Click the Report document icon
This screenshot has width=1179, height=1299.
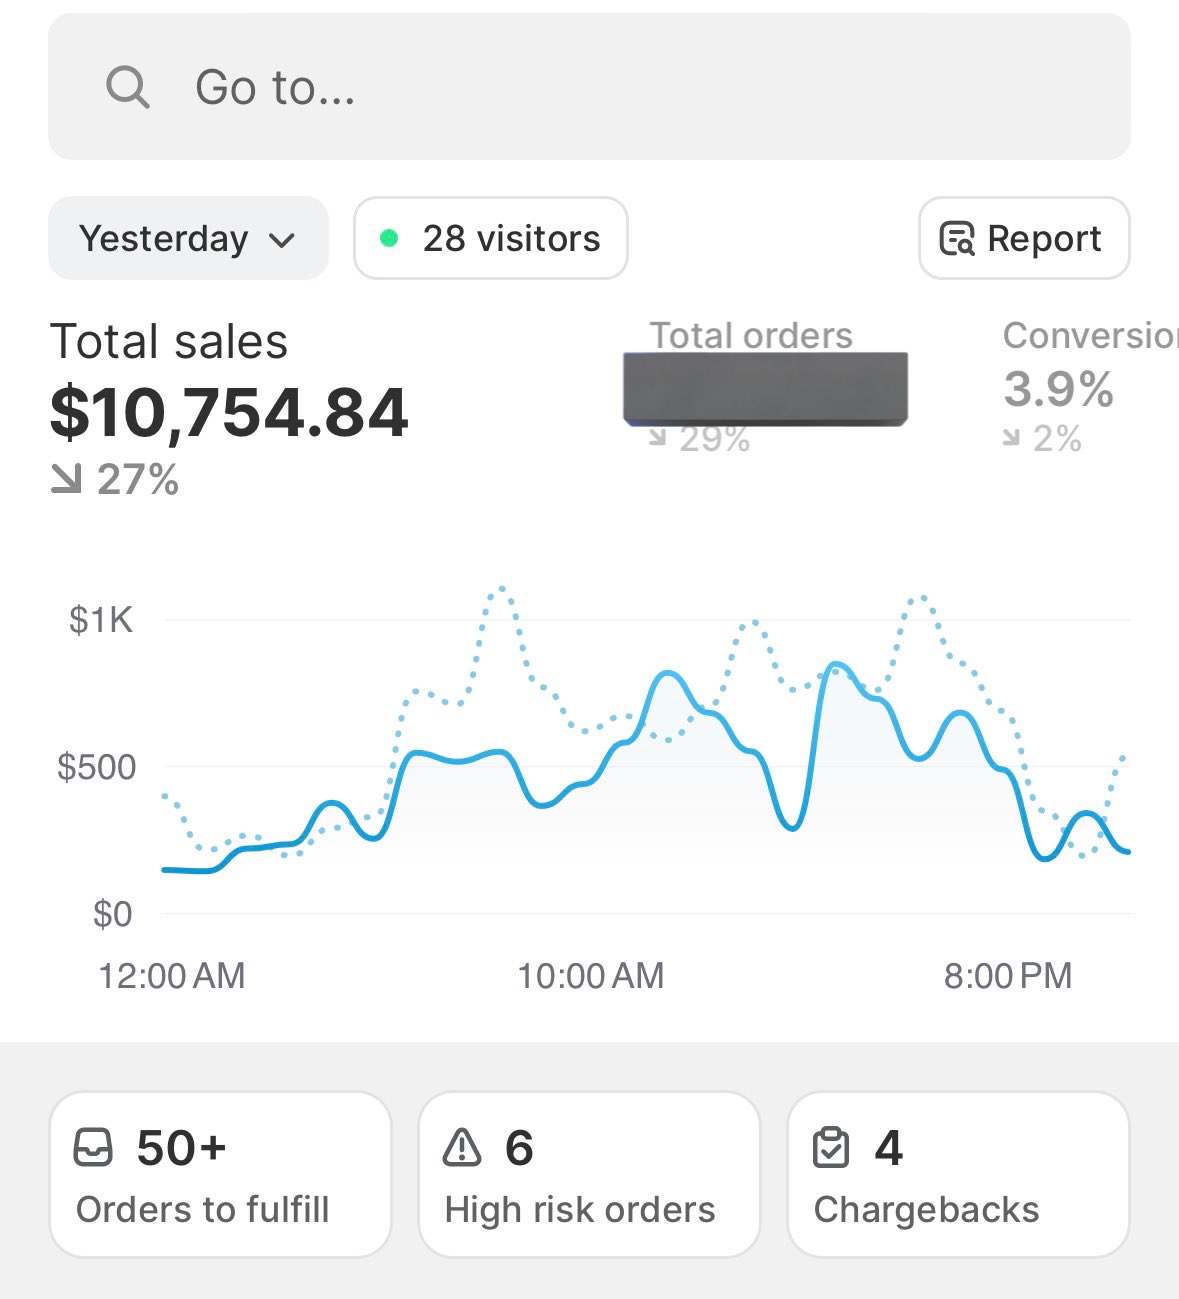point(957,239)
